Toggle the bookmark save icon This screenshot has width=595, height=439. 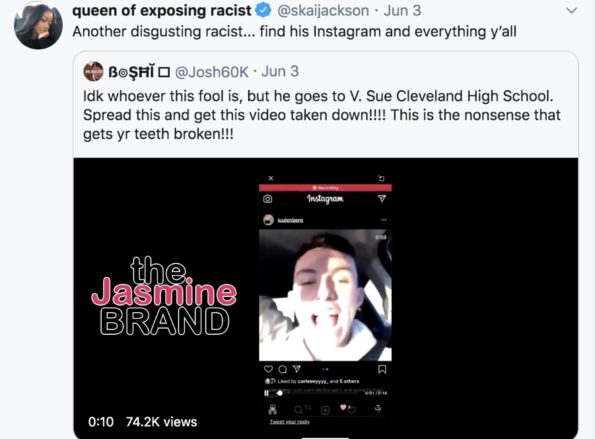pyautogui.click(x=382, y=369)
